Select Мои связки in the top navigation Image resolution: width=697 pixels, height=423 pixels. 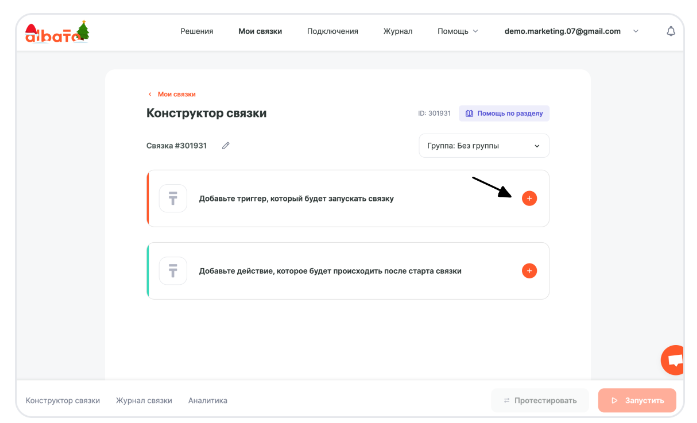260,31
